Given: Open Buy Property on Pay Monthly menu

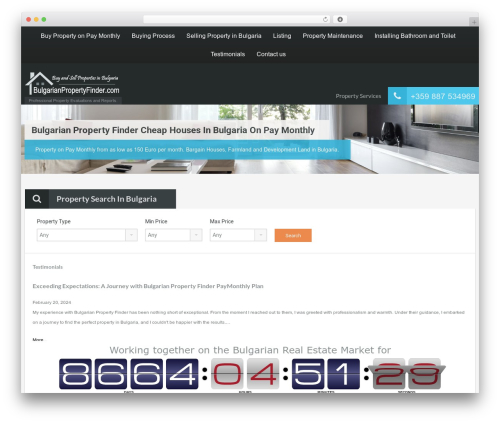Looking at the screenshot, I should (x=80, y=36).
